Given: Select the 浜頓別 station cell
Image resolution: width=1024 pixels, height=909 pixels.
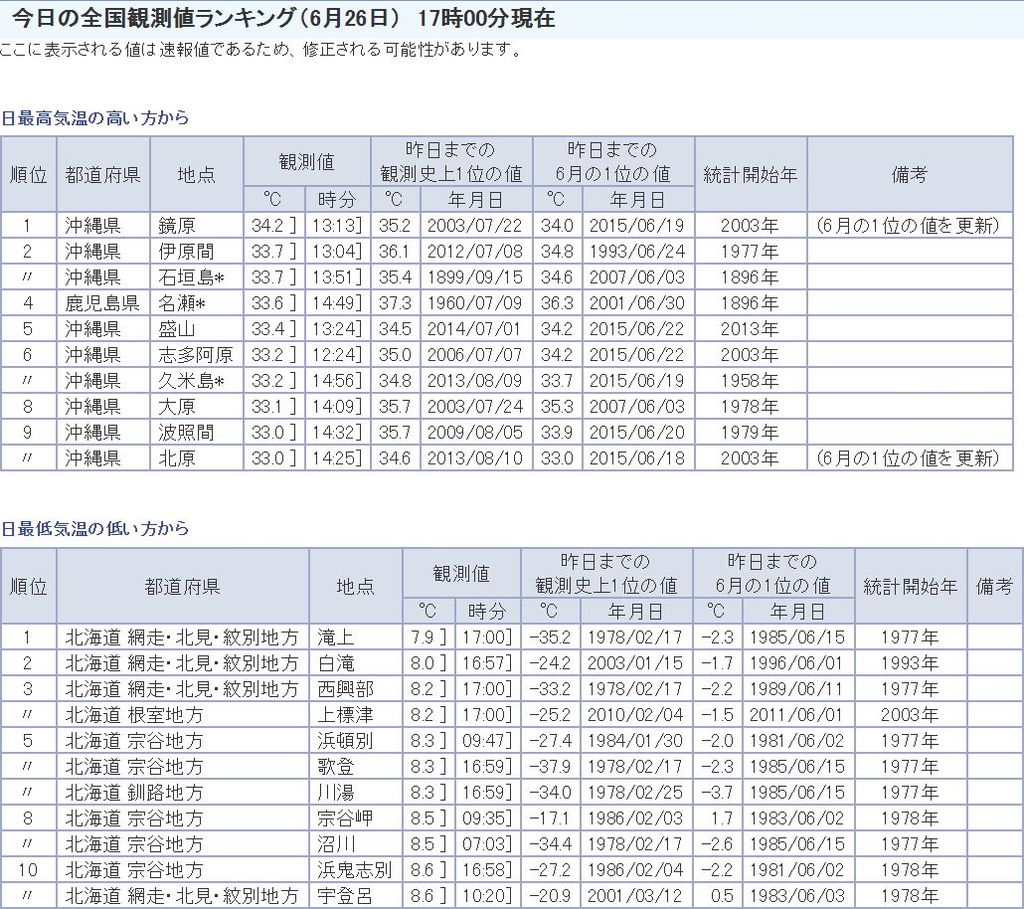Looking at the screenshot, I should pyautogui.click(x=343, y=741).
